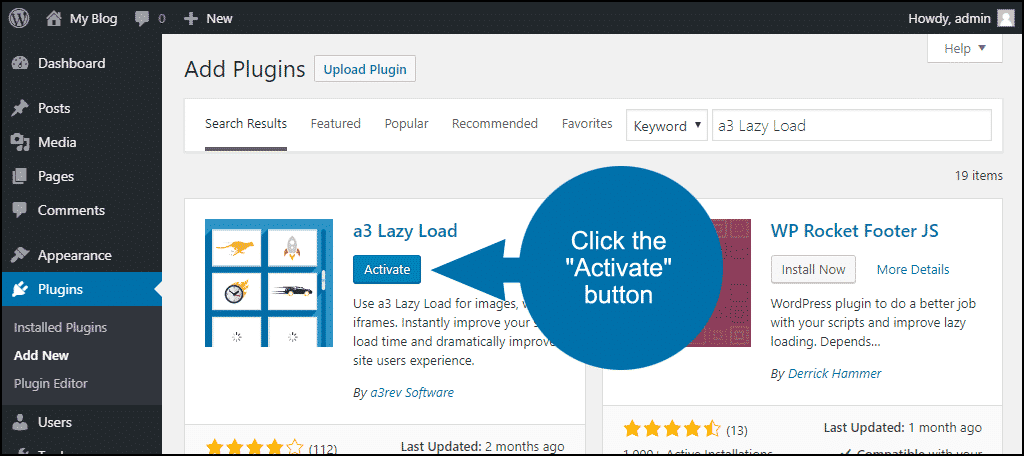
Task: Switch to Recommended tab
Action: point(495,124)
